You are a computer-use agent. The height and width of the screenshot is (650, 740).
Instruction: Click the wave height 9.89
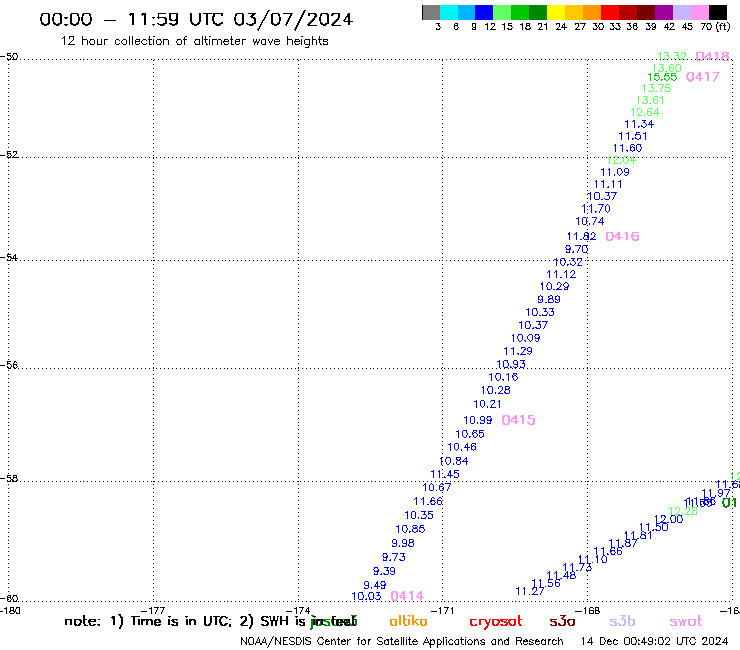(x=549, y=299)
